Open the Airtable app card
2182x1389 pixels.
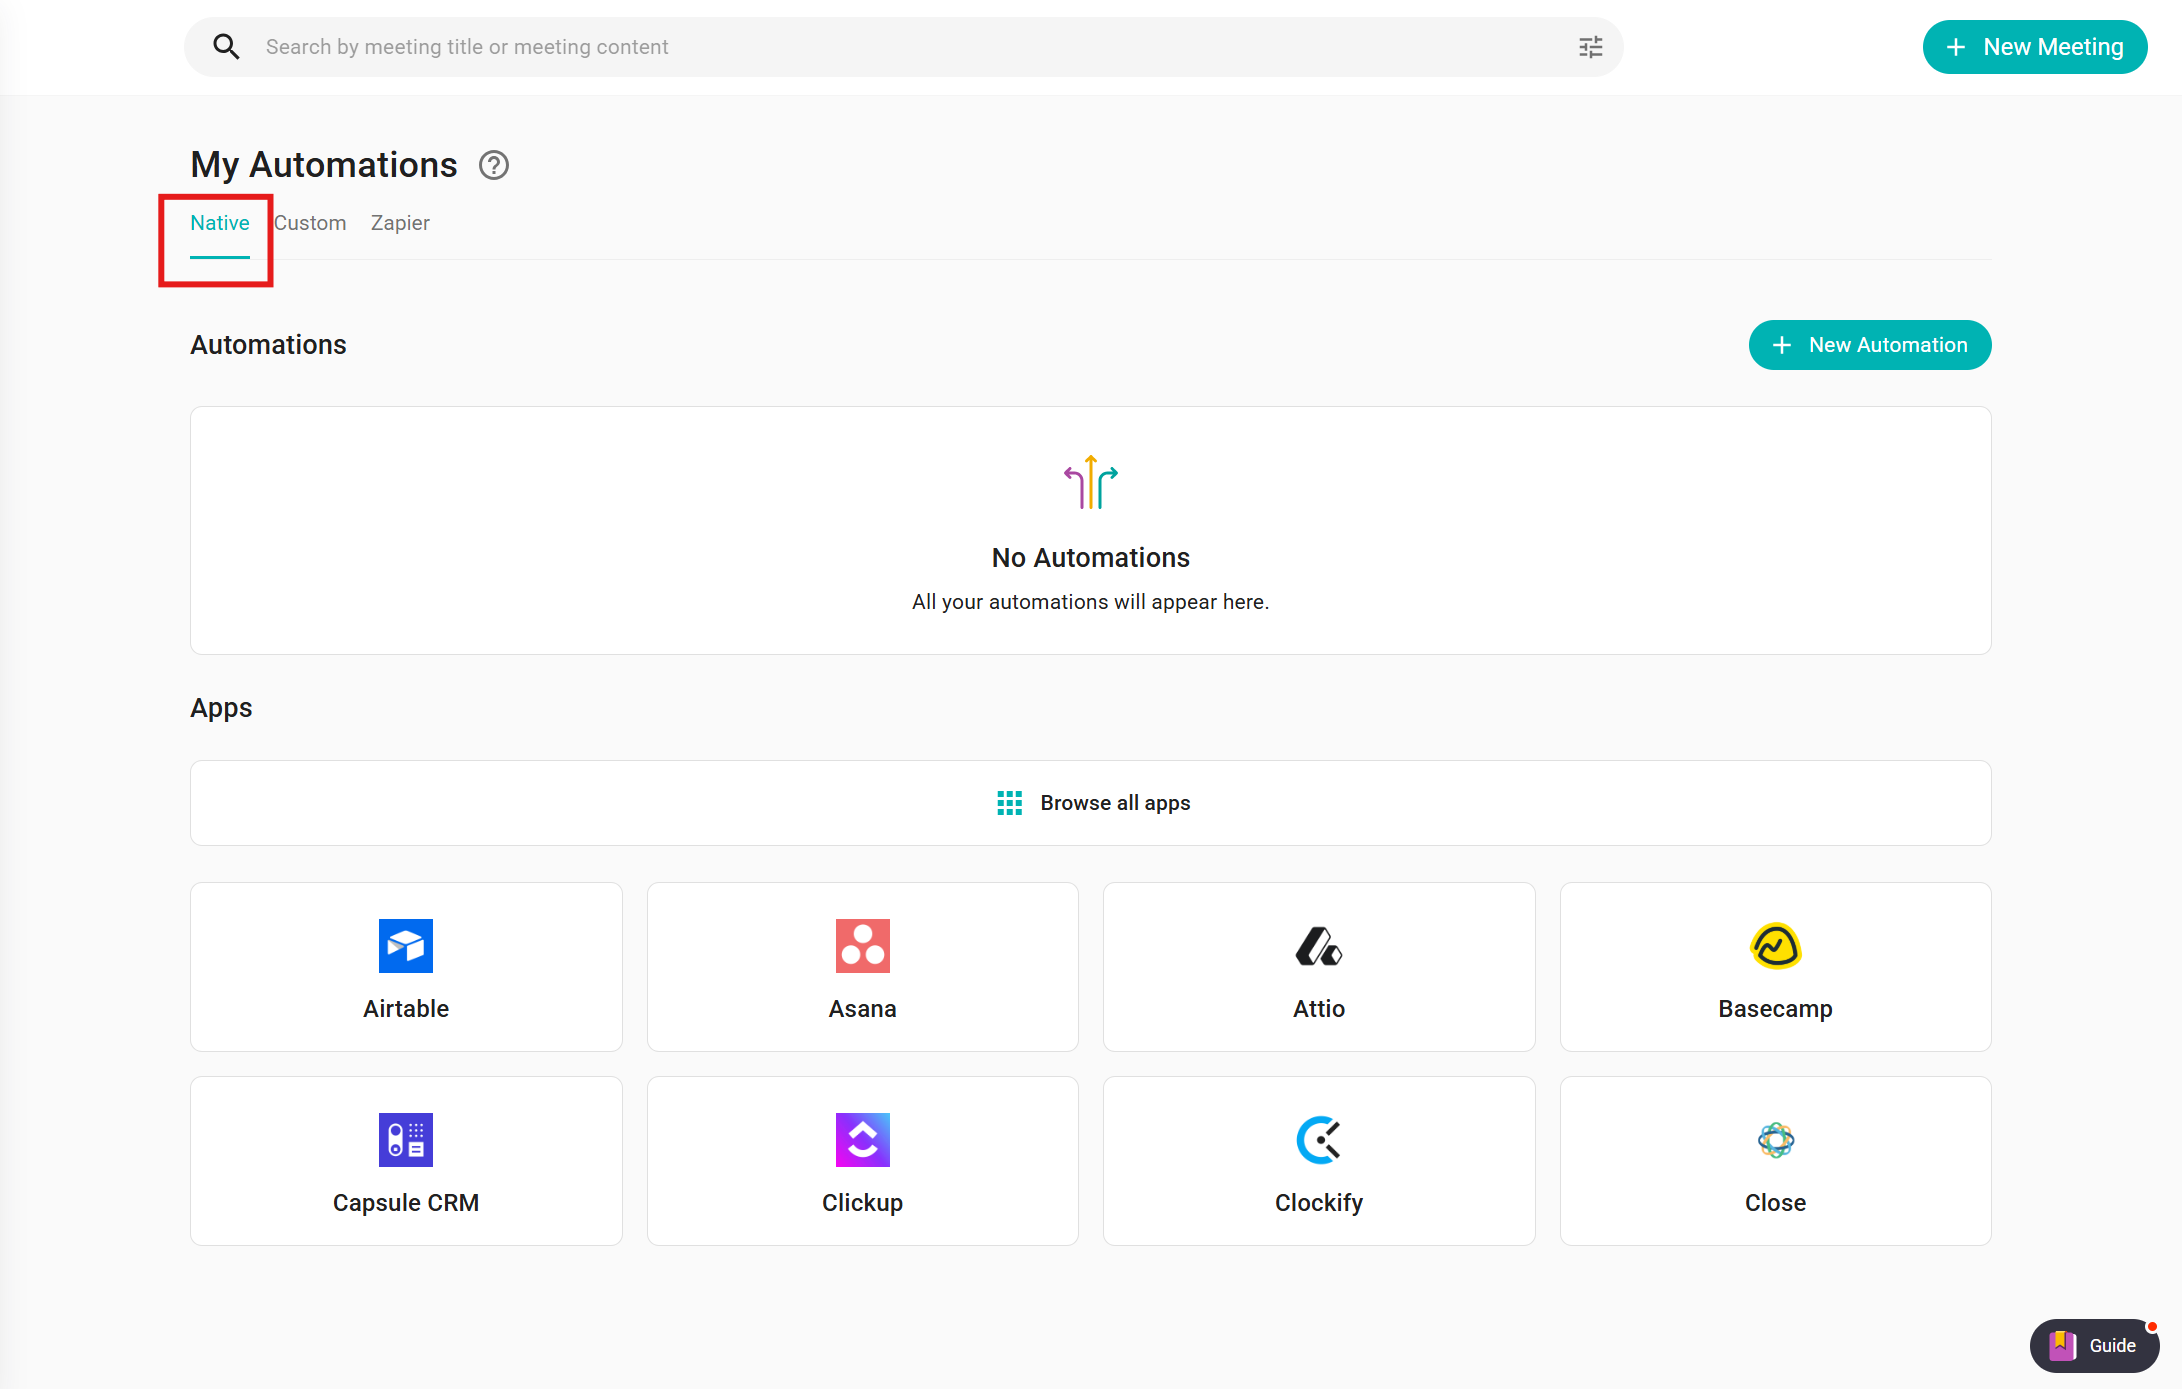406,966
